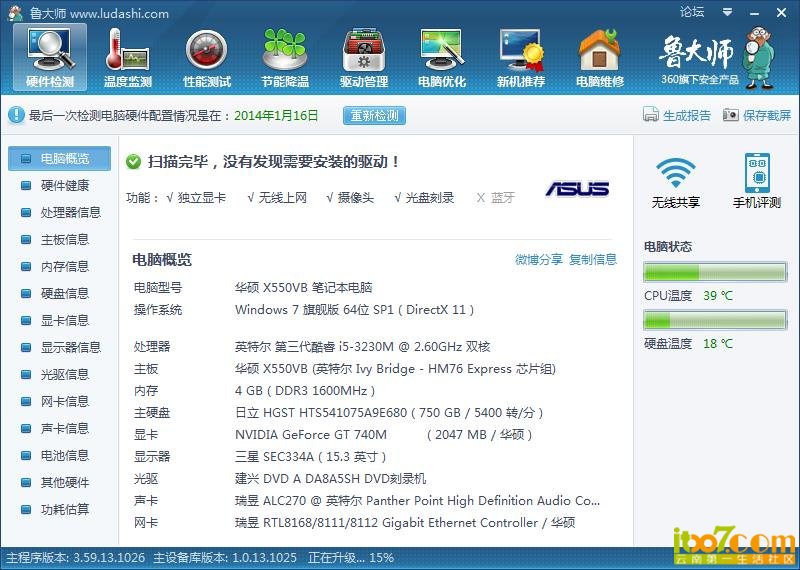Open 驱动管理 driver management
The width and height of the screenshot is (800, 570).
tap(364, 58)
